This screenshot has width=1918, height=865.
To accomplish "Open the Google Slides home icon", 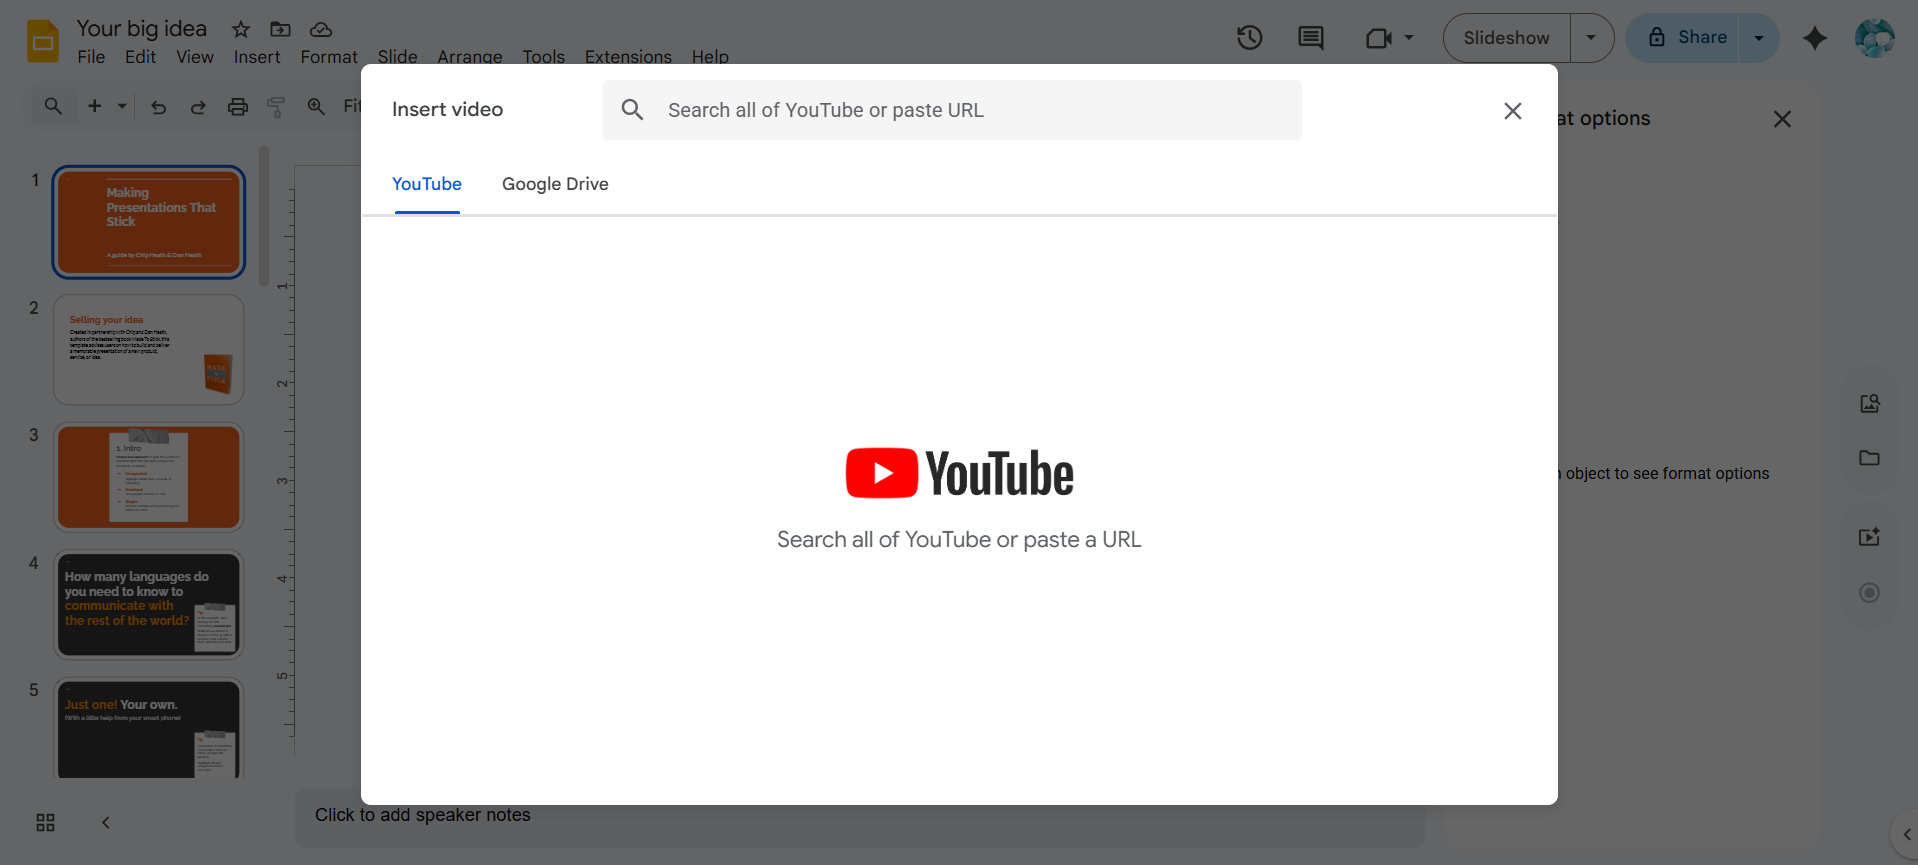I will 43,41.
